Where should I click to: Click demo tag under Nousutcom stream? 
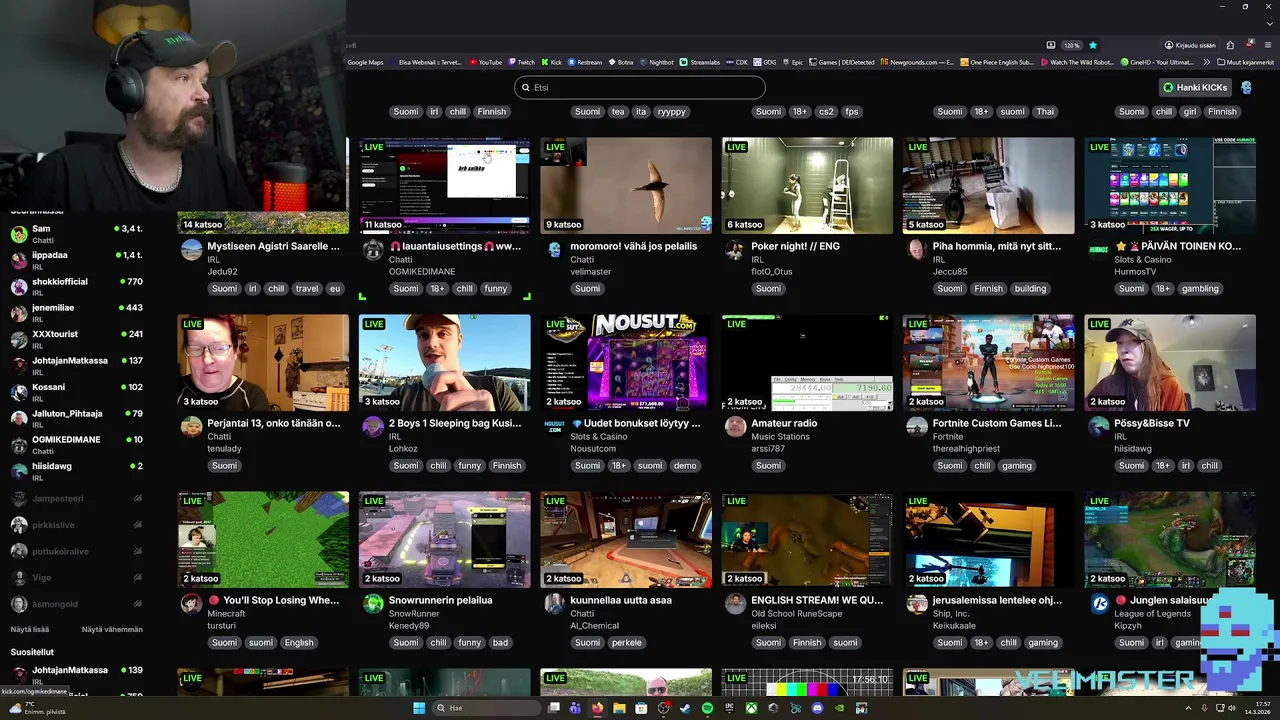pos(685,465)
